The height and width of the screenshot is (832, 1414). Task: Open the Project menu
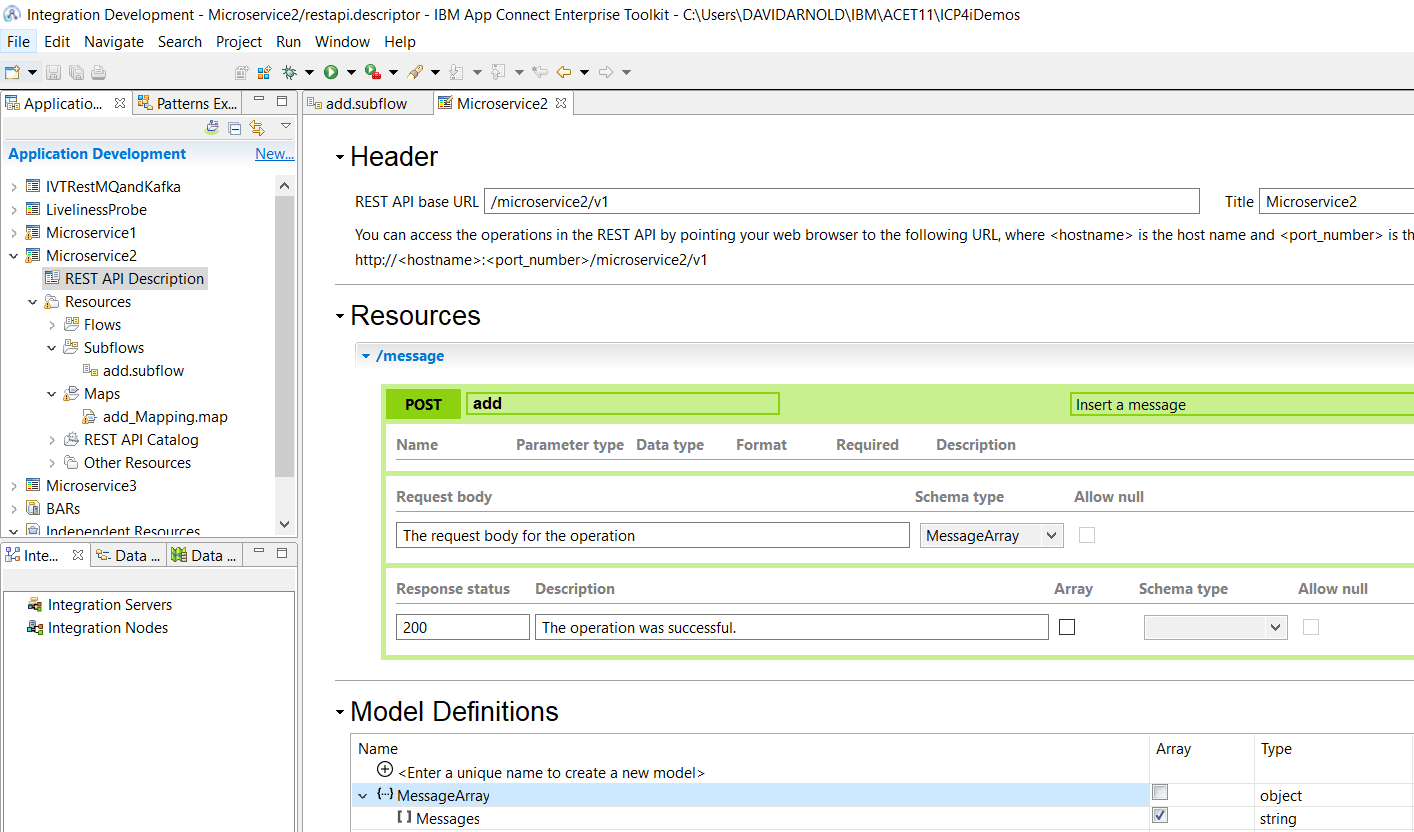tap(239, 41)
